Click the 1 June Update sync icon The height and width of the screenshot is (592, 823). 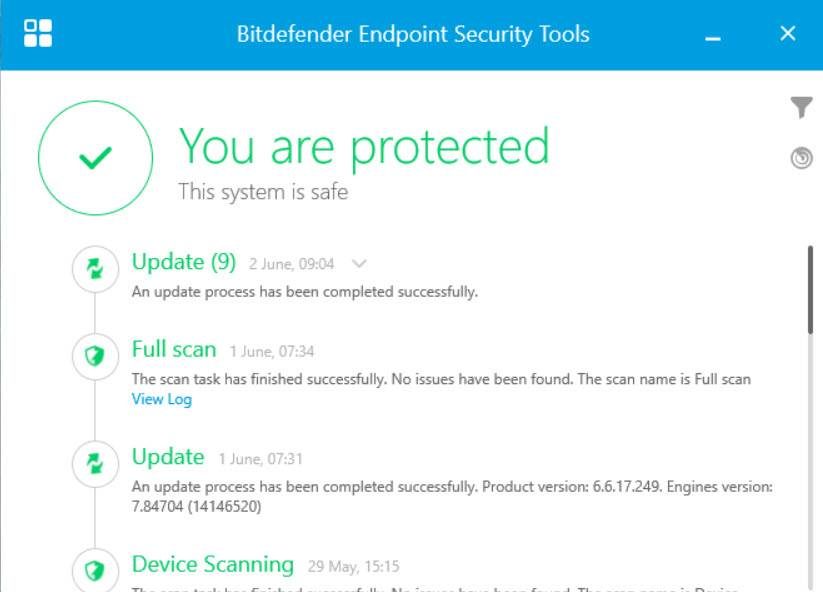click(95, 464)
